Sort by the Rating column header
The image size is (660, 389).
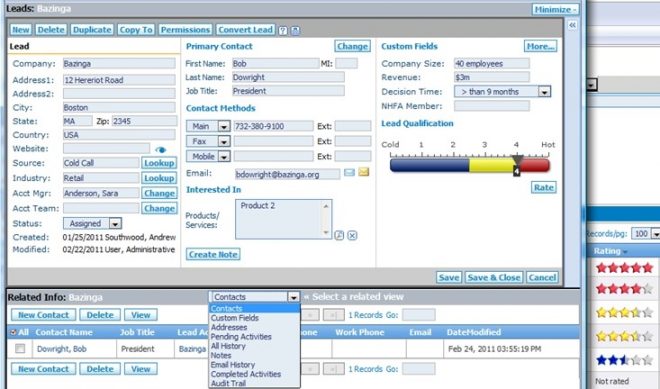[607, 251]
